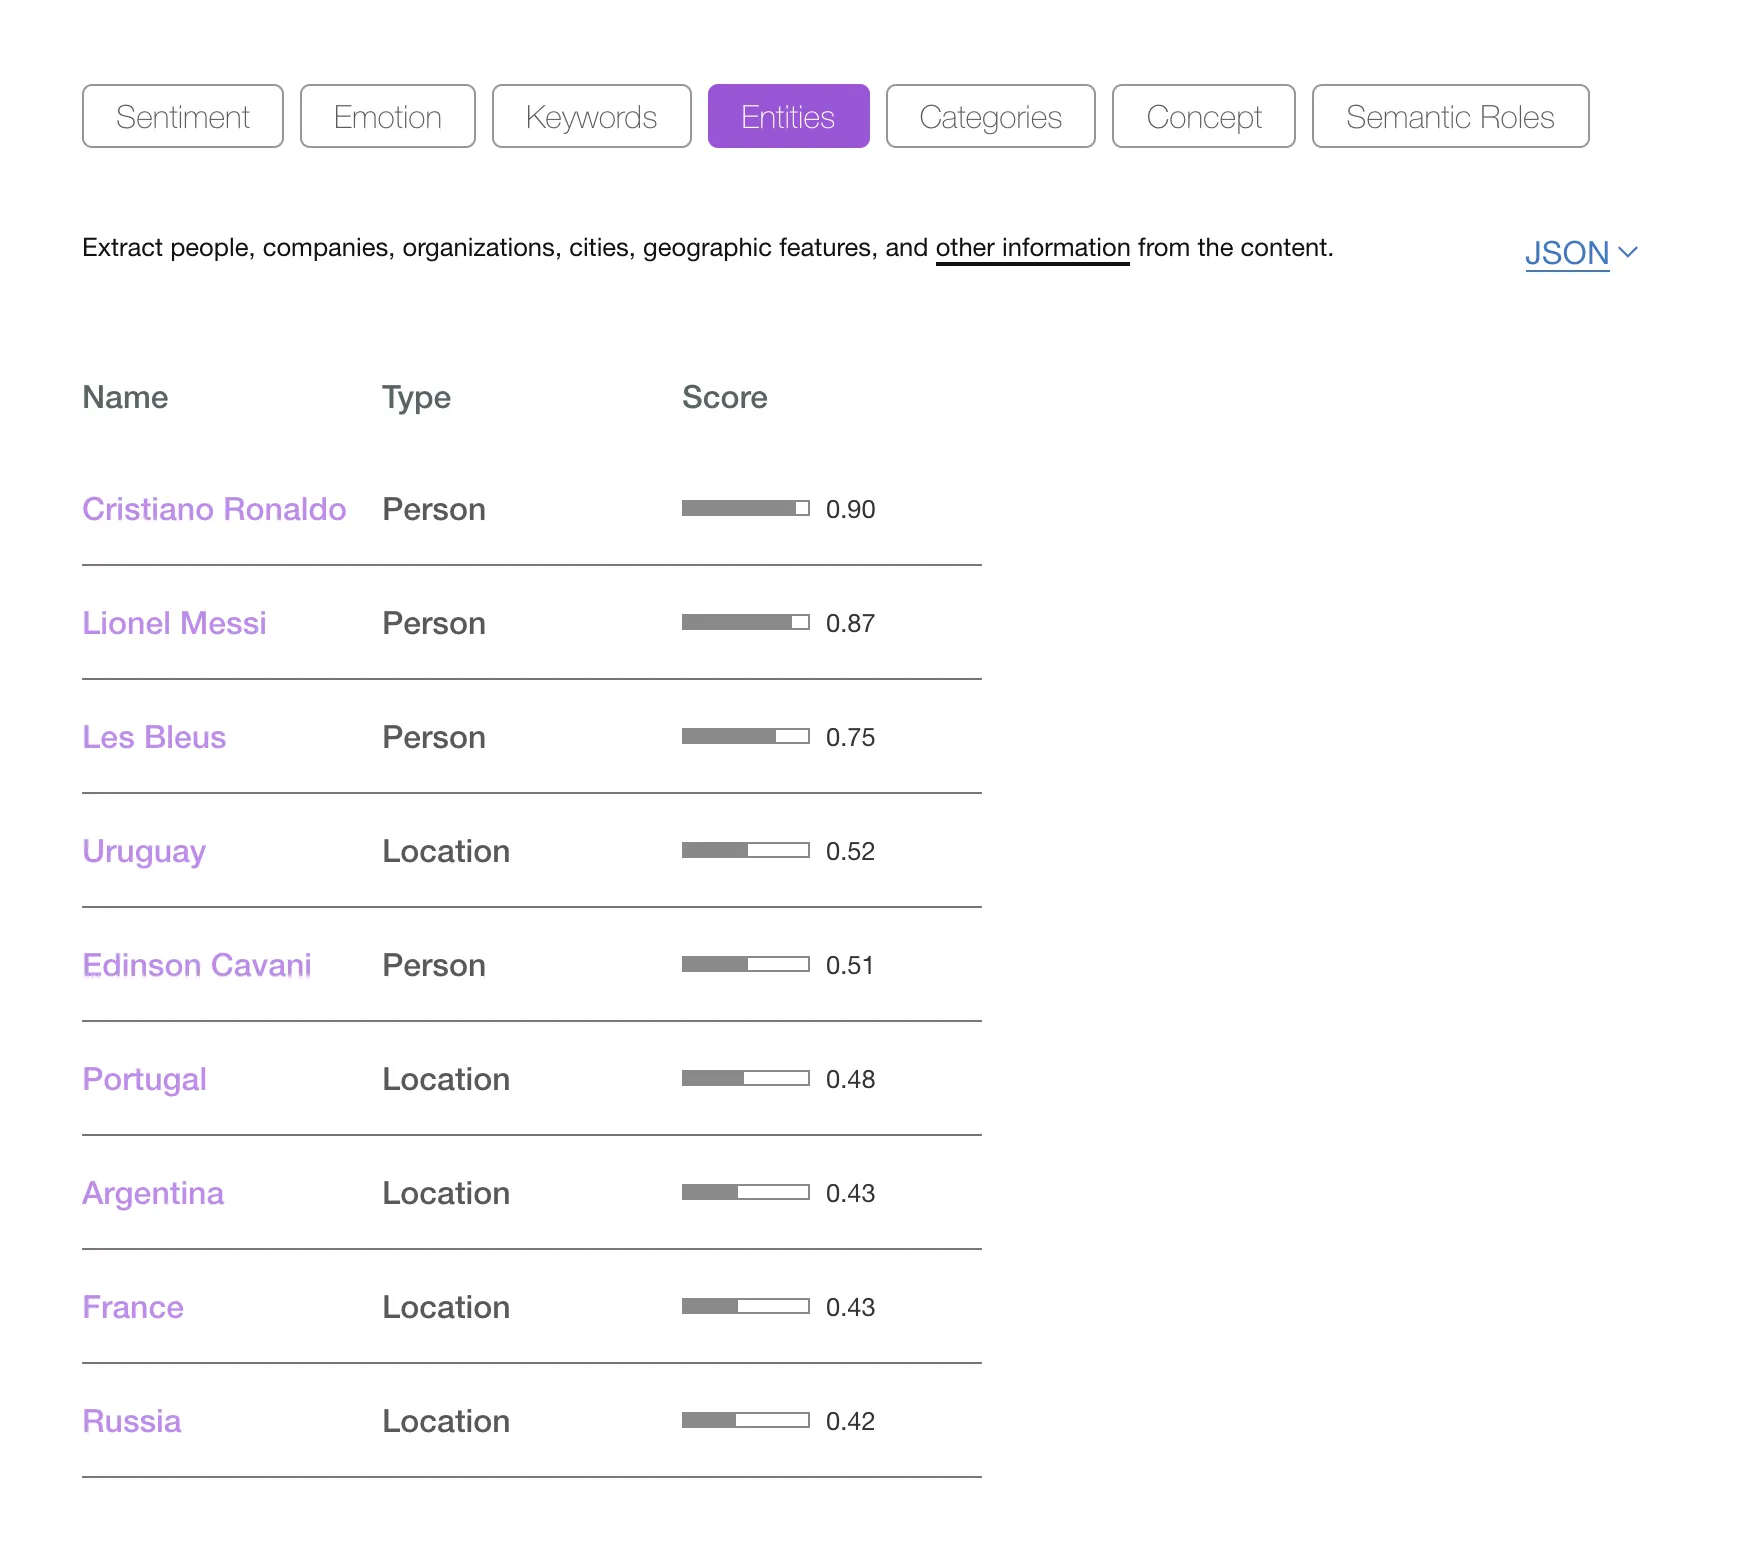Screen dimensions: 1746x1550
Task: Click the Argentina entity name
Action: pos(154,1194)
